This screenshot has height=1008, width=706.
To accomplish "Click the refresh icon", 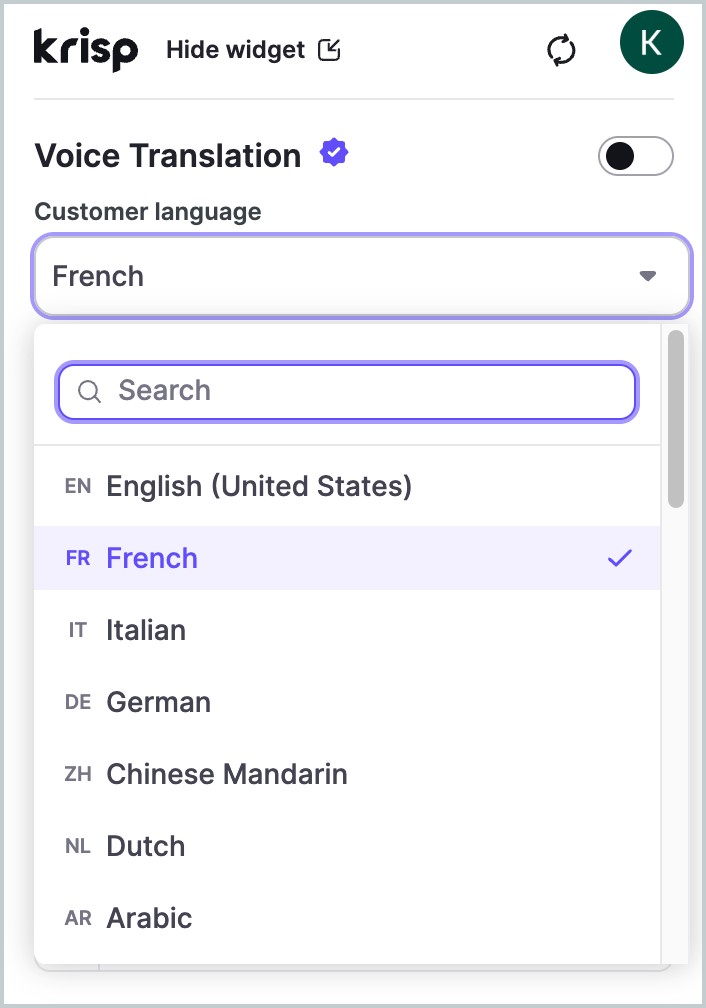I will click(x=561, y=50).
